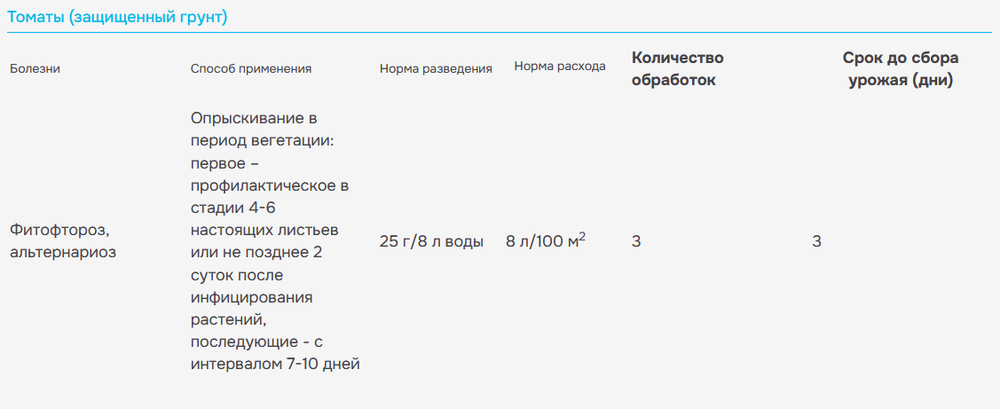The height and width of the screenshot is (409, 1000).
Task: Select the Болезни column header
Action: point(35,69)
